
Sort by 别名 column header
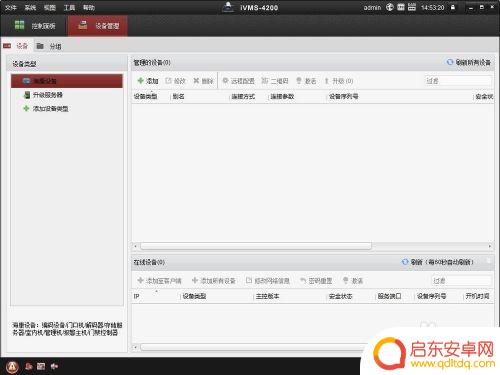[x=178, y=97]
